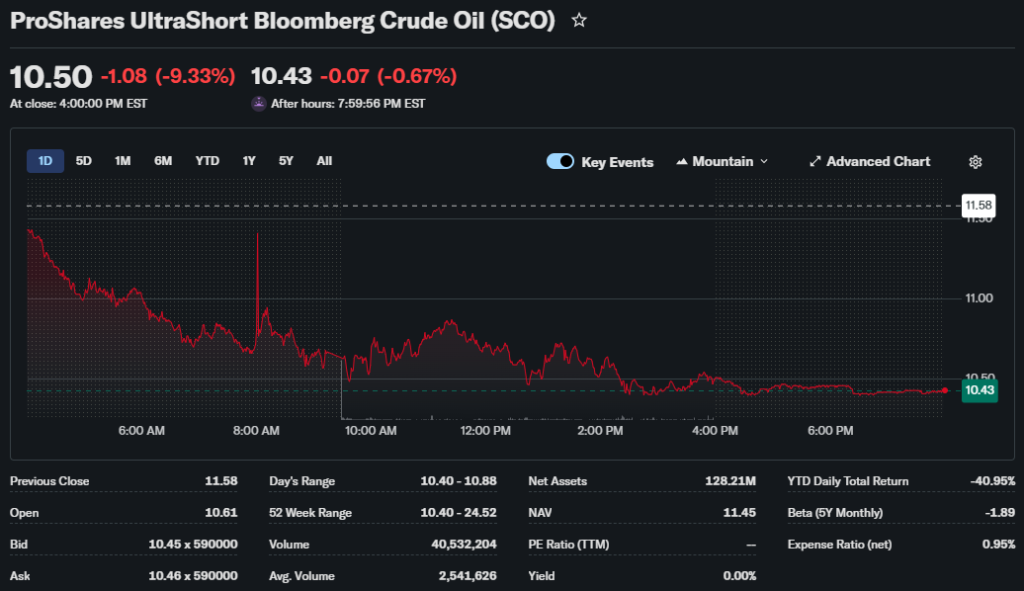Screen dimensions: 1024x591
Task: Select the YTD range tab
Action: coord(207,161)
